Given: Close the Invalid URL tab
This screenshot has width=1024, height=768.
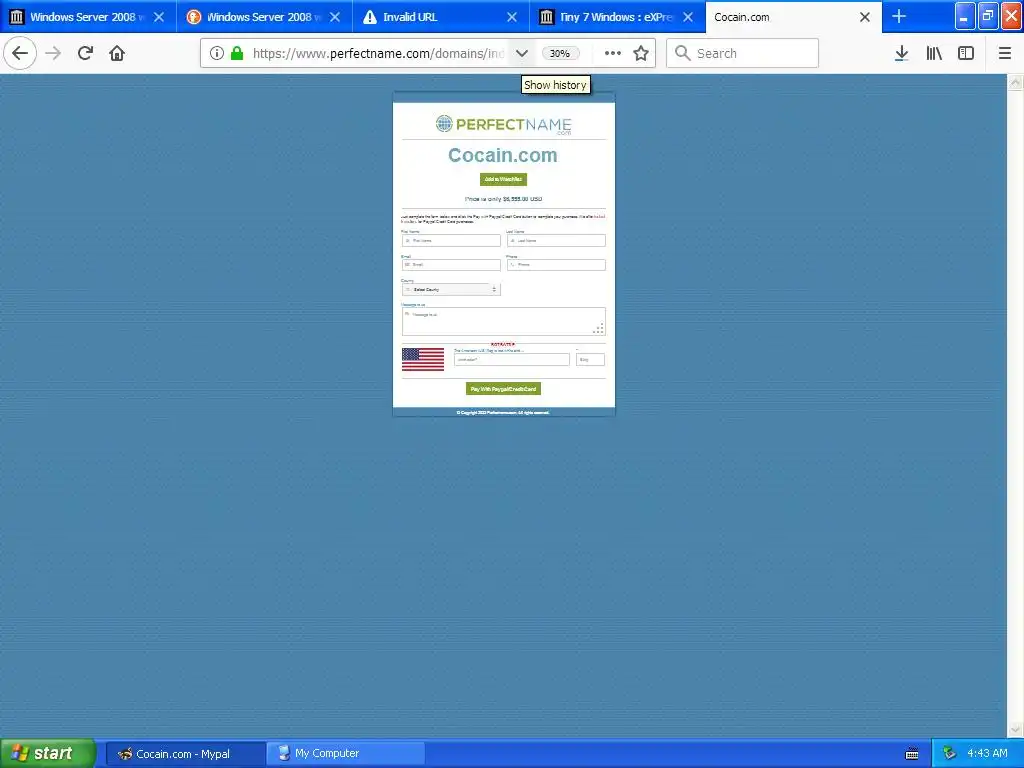Looking at the screenshot, I should click(x=512, y=17).
